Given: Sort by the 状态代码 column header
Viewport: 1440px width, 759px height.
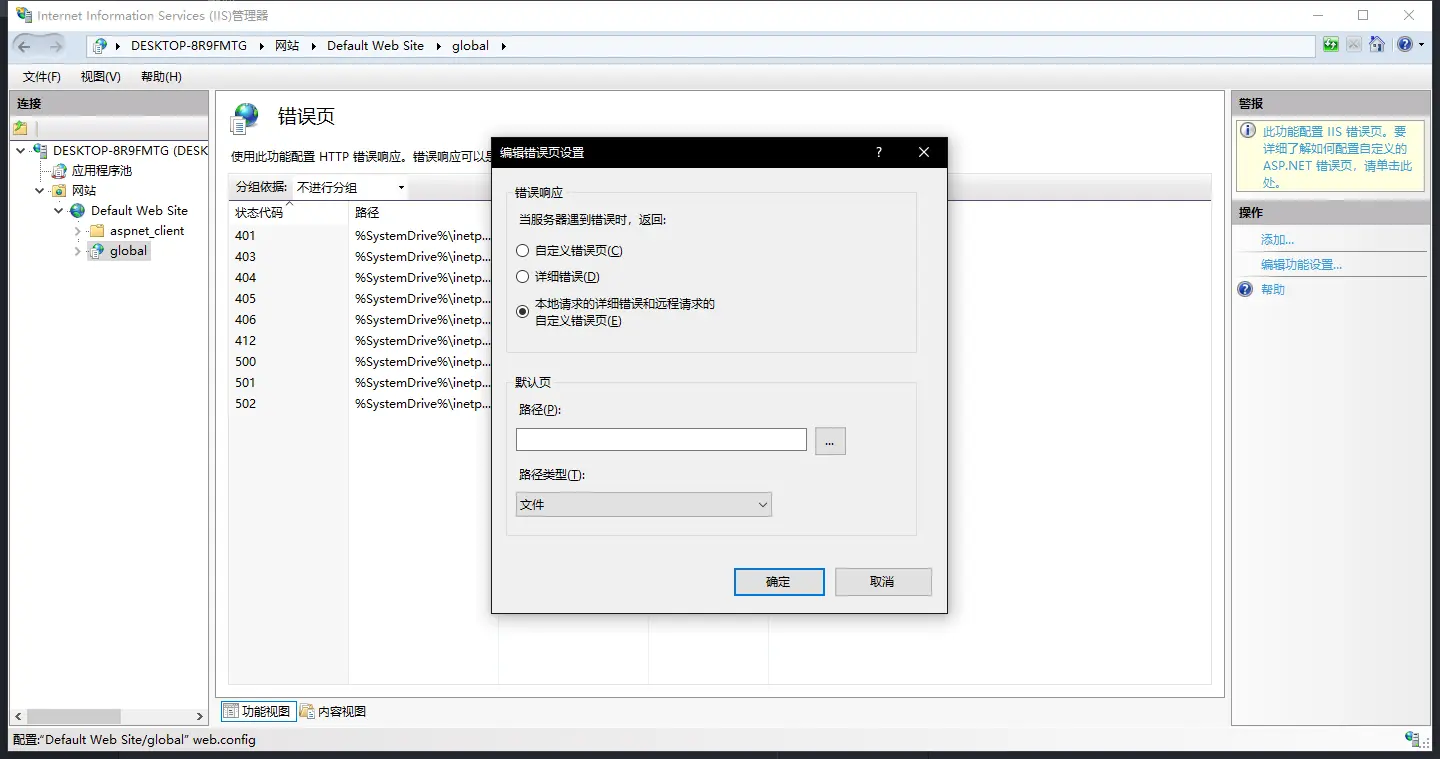Looking at the screenshot, I should 288,213.
